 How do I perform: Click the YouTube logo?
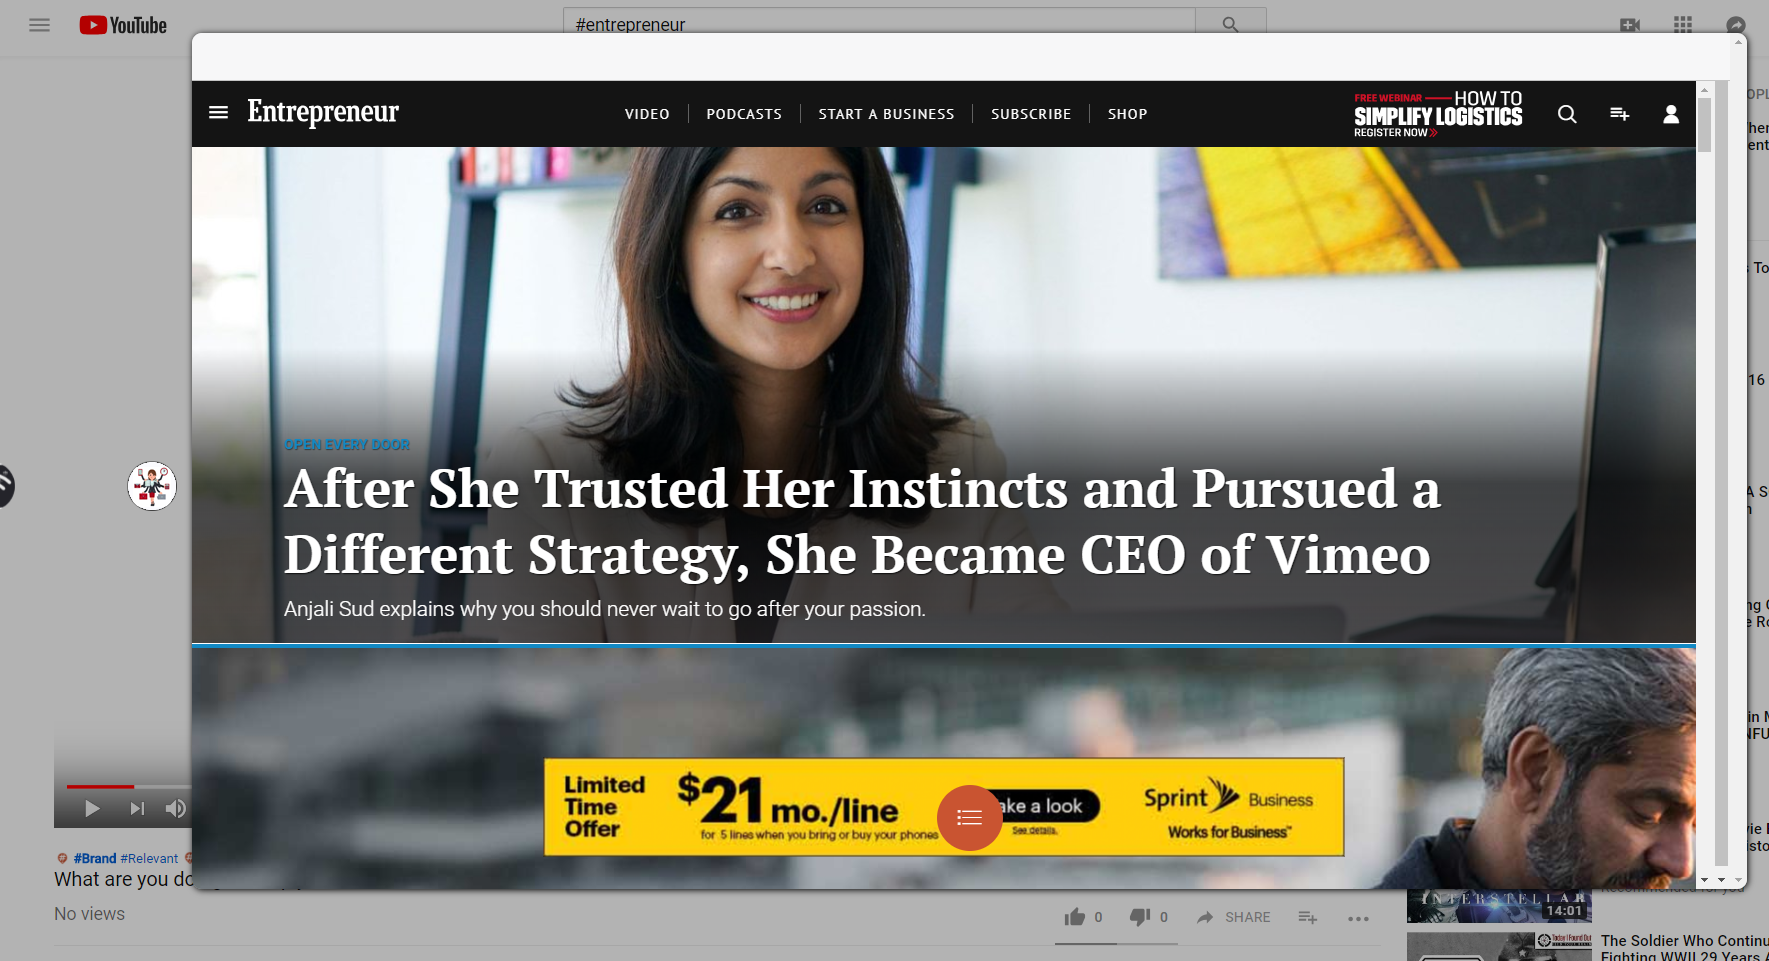[123, 25]
